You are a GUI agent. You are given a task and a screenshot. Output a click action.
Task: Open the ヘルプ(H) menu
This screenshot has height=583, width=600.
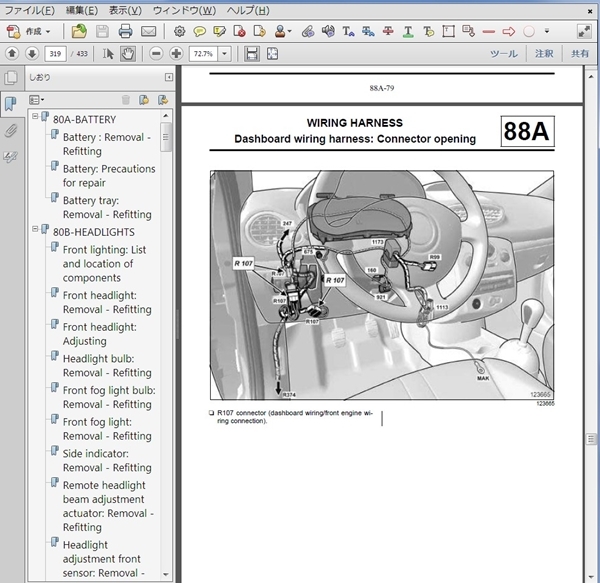(248, 10)
